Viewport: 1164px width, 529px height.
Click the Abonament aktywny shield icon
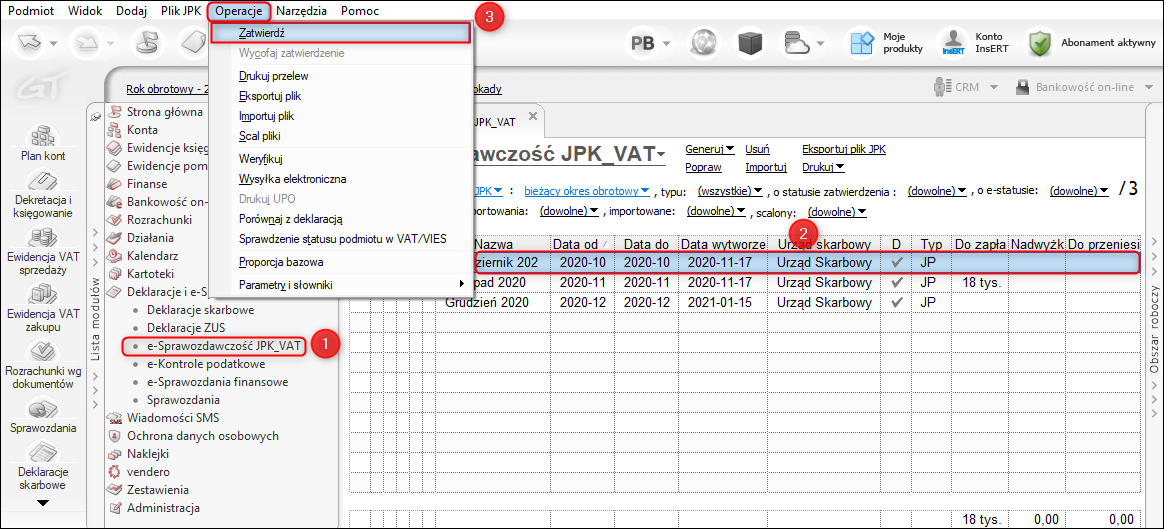[x=1041, y=43]
